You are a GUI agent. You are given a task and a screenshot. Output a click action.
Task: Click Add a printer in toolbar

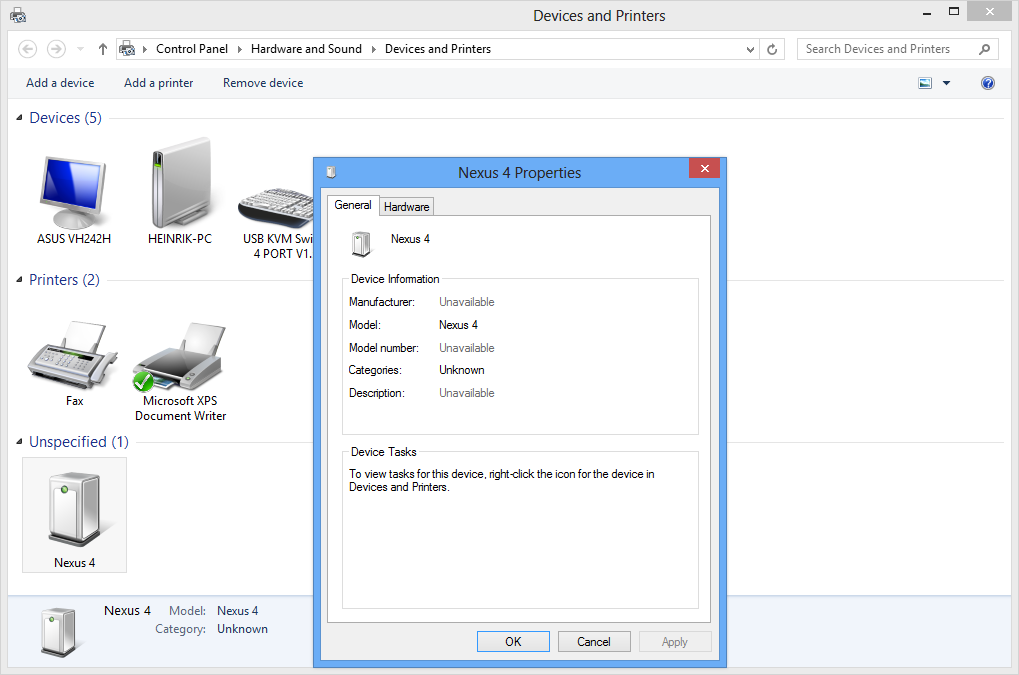(x=159, y=83)
